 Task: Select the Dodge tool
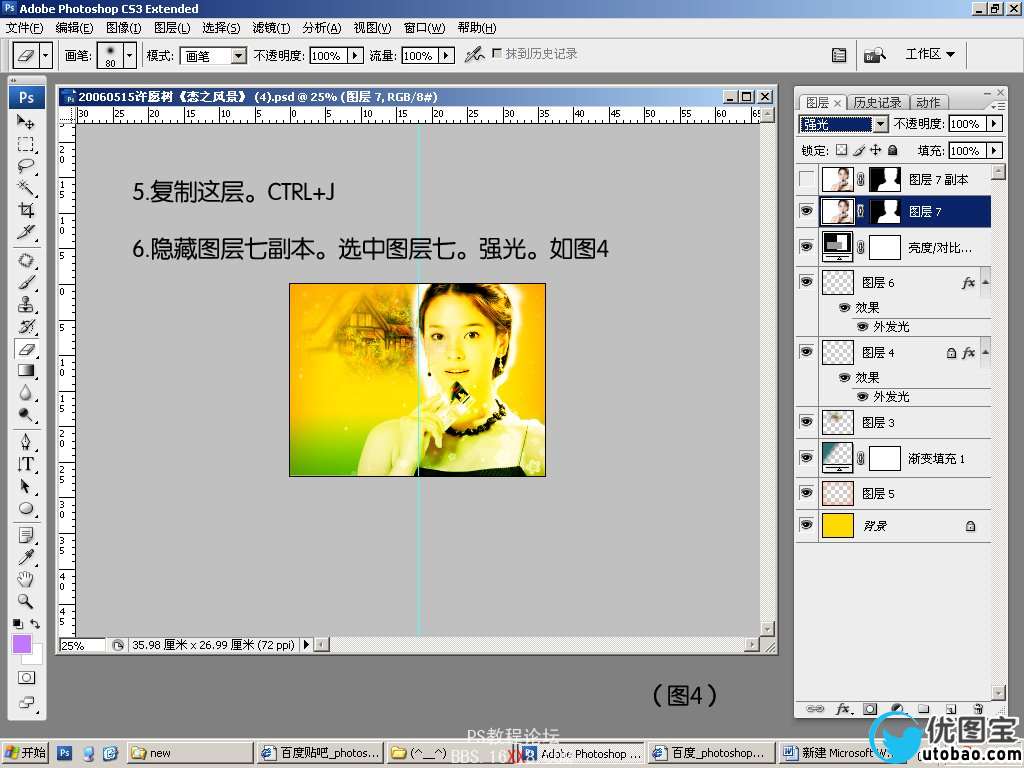click(x=25, y=415)
